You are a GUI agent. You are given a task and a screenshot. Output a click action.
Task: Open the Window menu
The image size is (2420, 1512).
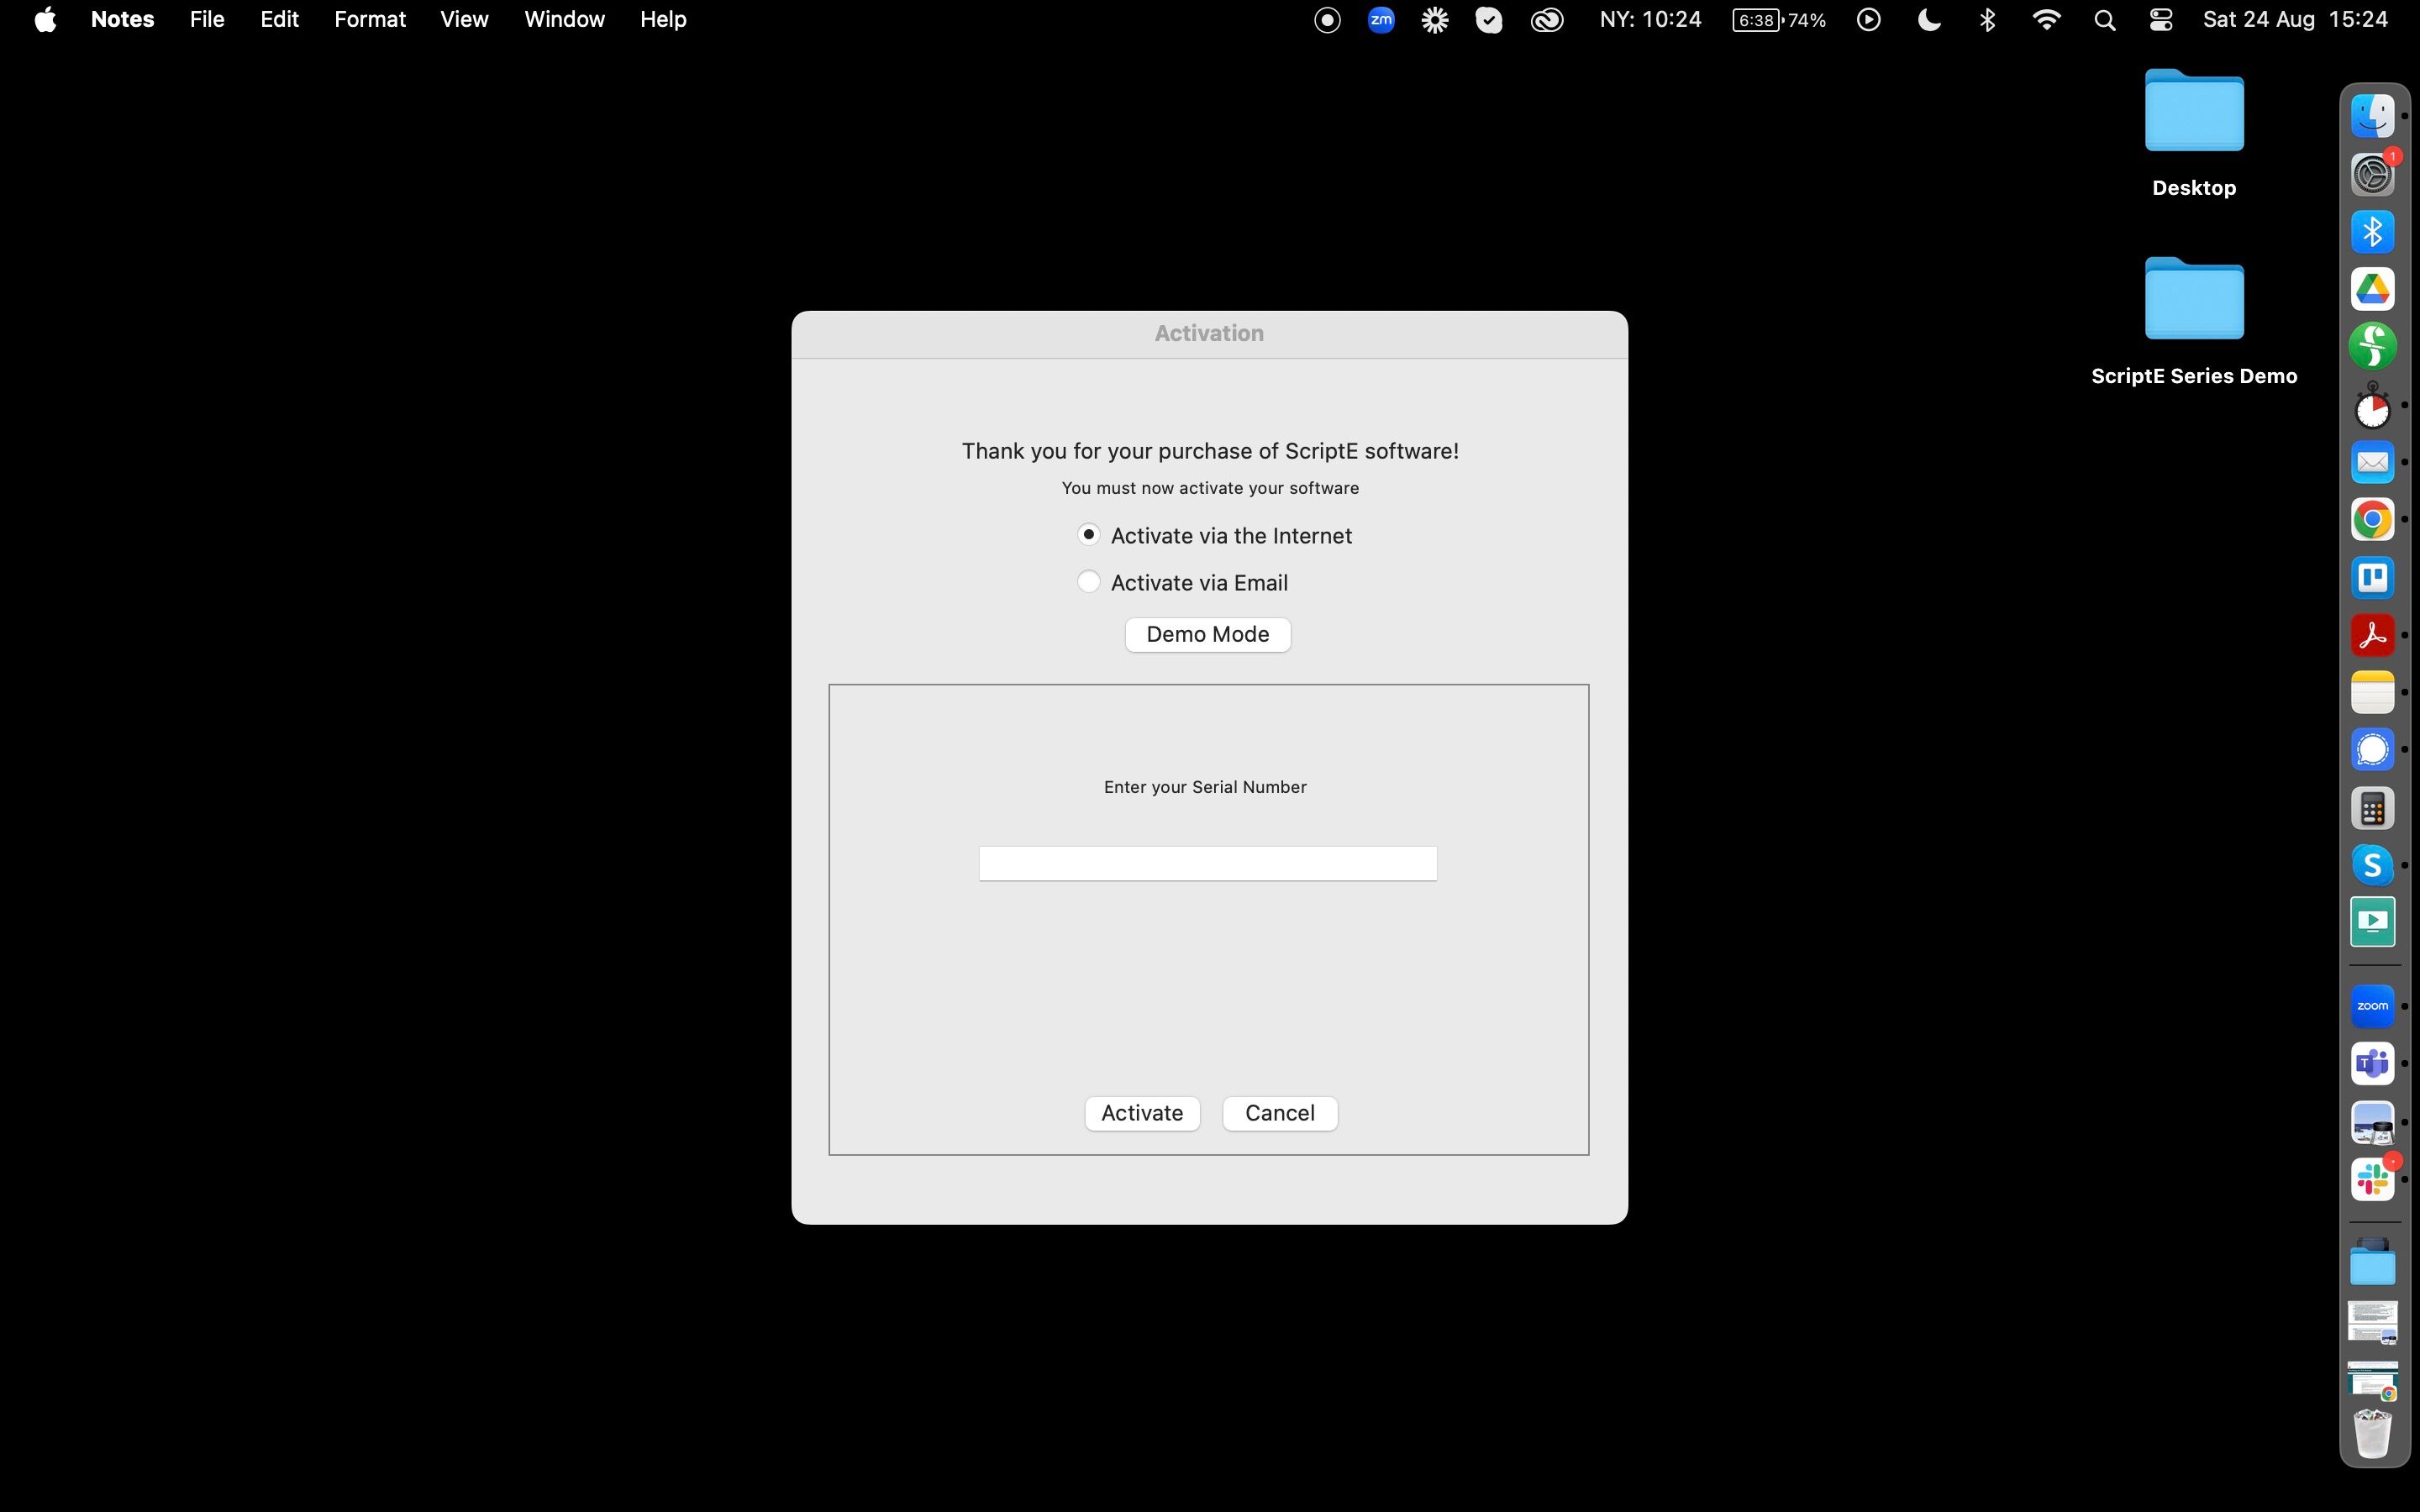pyautogui.click(x=564, y=19)
